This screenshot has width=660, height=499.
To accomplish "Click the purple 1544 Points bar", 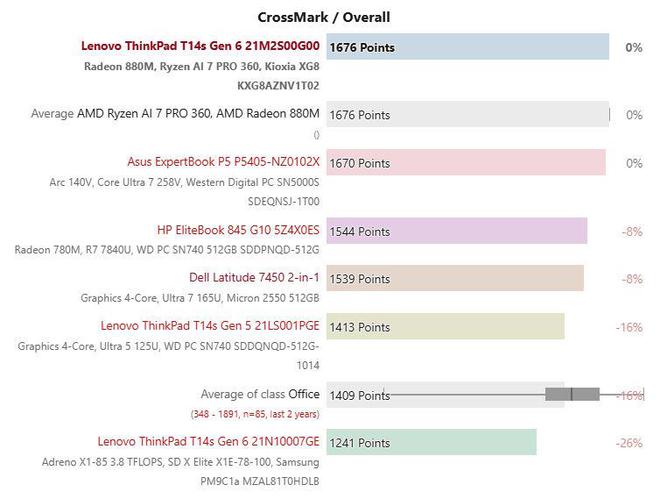I will [457, 231].
